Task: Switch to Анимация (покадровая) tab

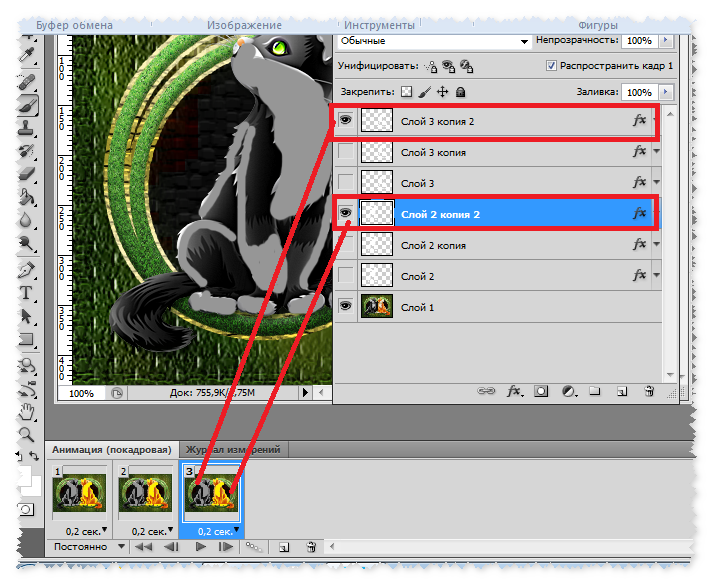Action: tap(112, 450)
